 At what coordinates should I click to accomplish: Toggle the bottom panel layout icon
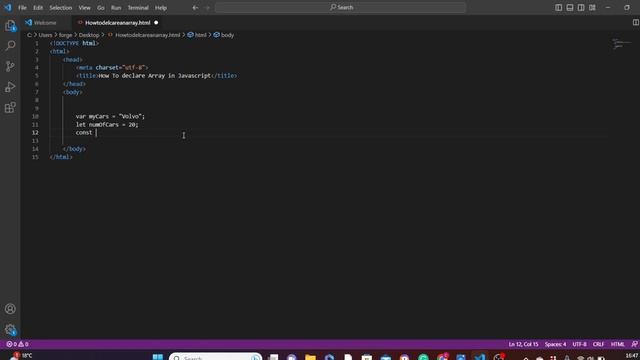click(x=570, y=7)
